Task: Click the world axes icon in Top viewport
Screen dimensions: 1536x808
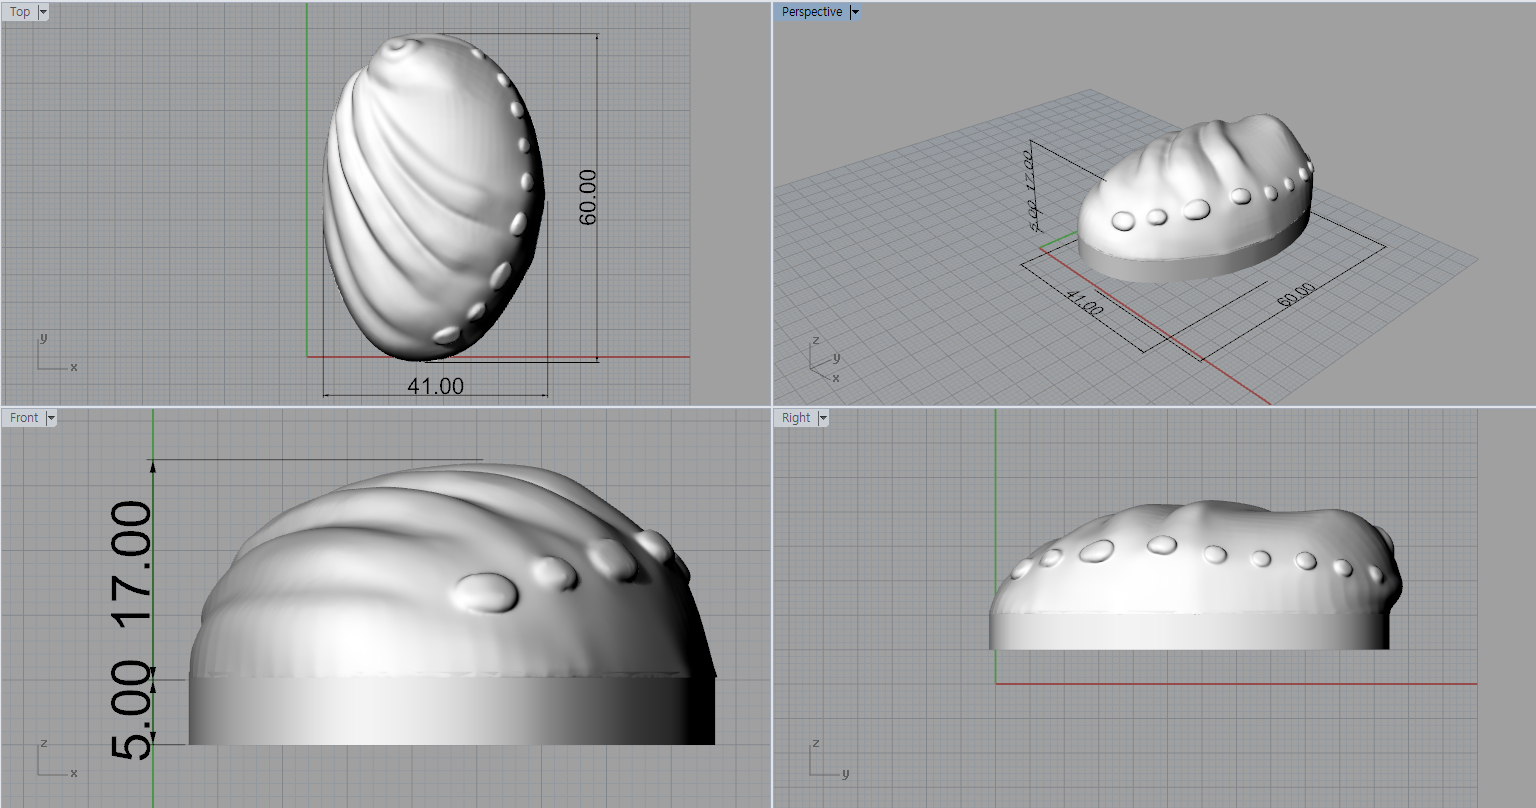Action: (x=57, y=353)
